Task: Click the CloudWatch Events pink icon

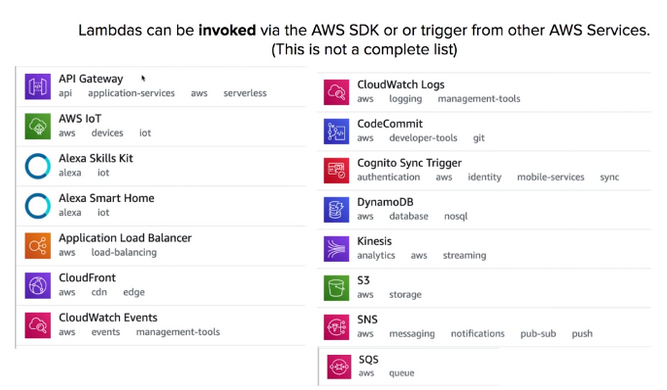Action: tap(37, 325)
